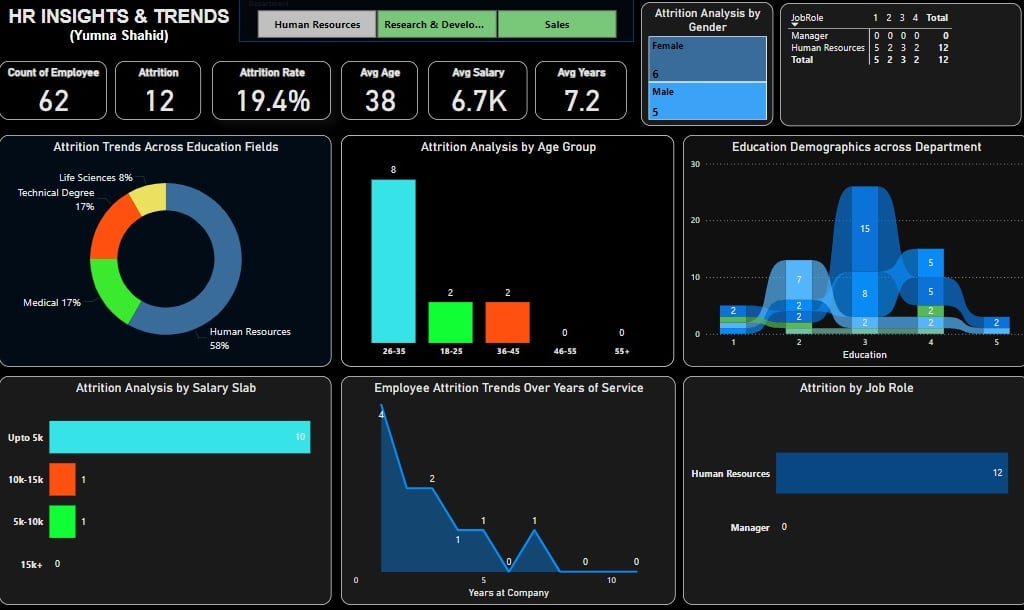Click the green 5k-10k salary bar

63,521
